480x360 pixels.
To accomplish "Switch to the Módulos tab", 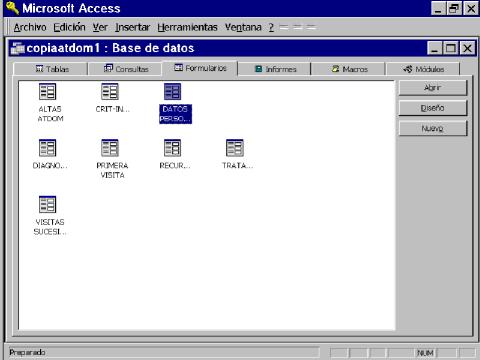I will tap(423, 69).
